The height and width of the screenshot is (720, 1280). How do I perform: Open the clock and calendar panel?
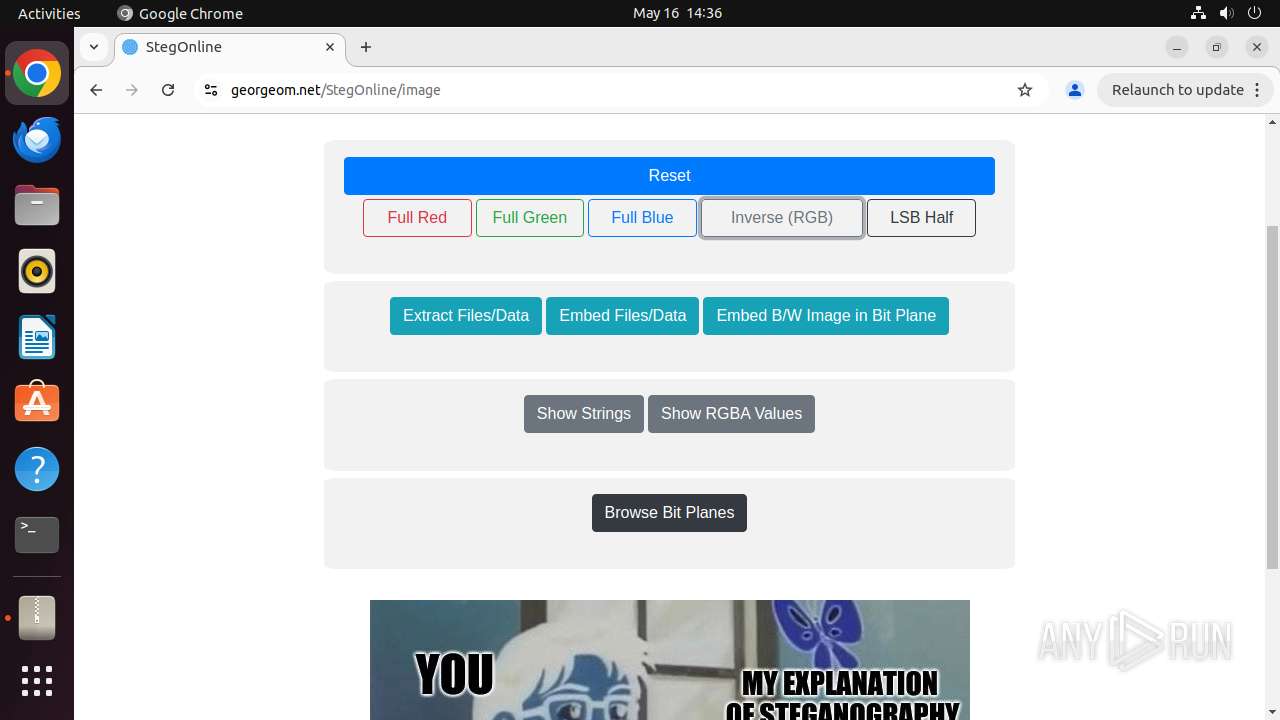pyautogui.click(x=677, y=13)
